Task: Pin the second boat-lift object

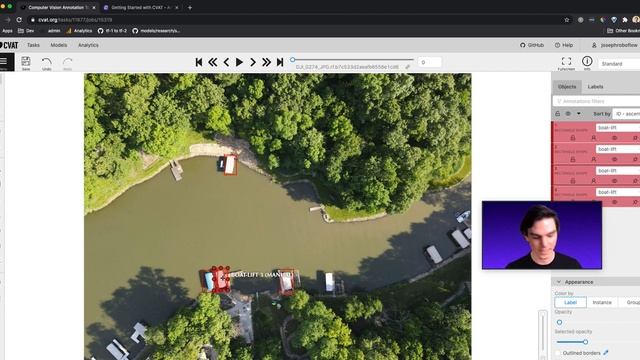Action: (x=635, y=160)
